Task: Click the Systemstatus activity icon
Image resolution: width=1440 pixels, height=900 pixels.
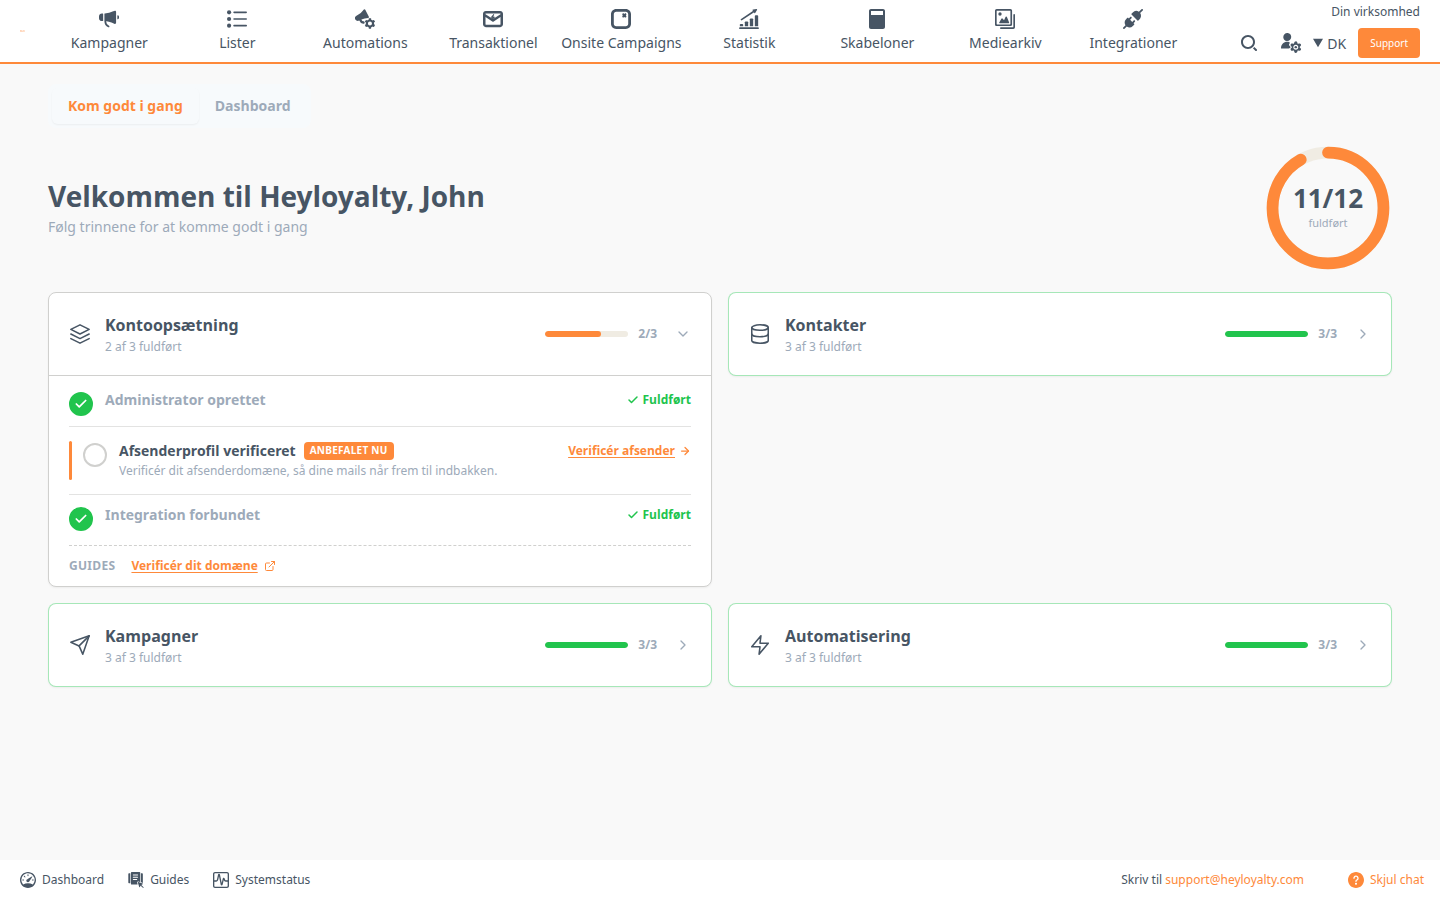Action: (x=221, y=880)
